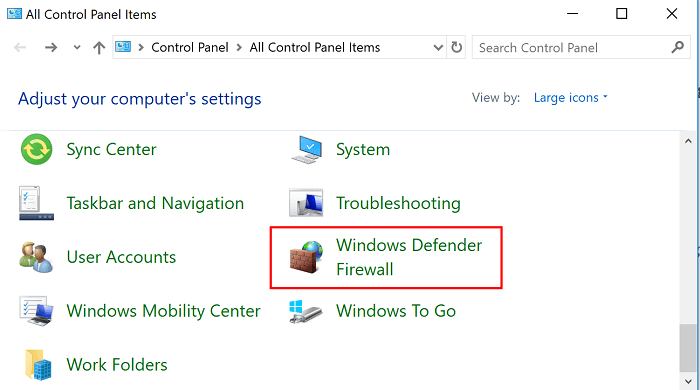The height and width of the screenshot is (390, 700).
Task: Click the Windows Defender Firewall brick icon
Action: [x=306, y=257]
